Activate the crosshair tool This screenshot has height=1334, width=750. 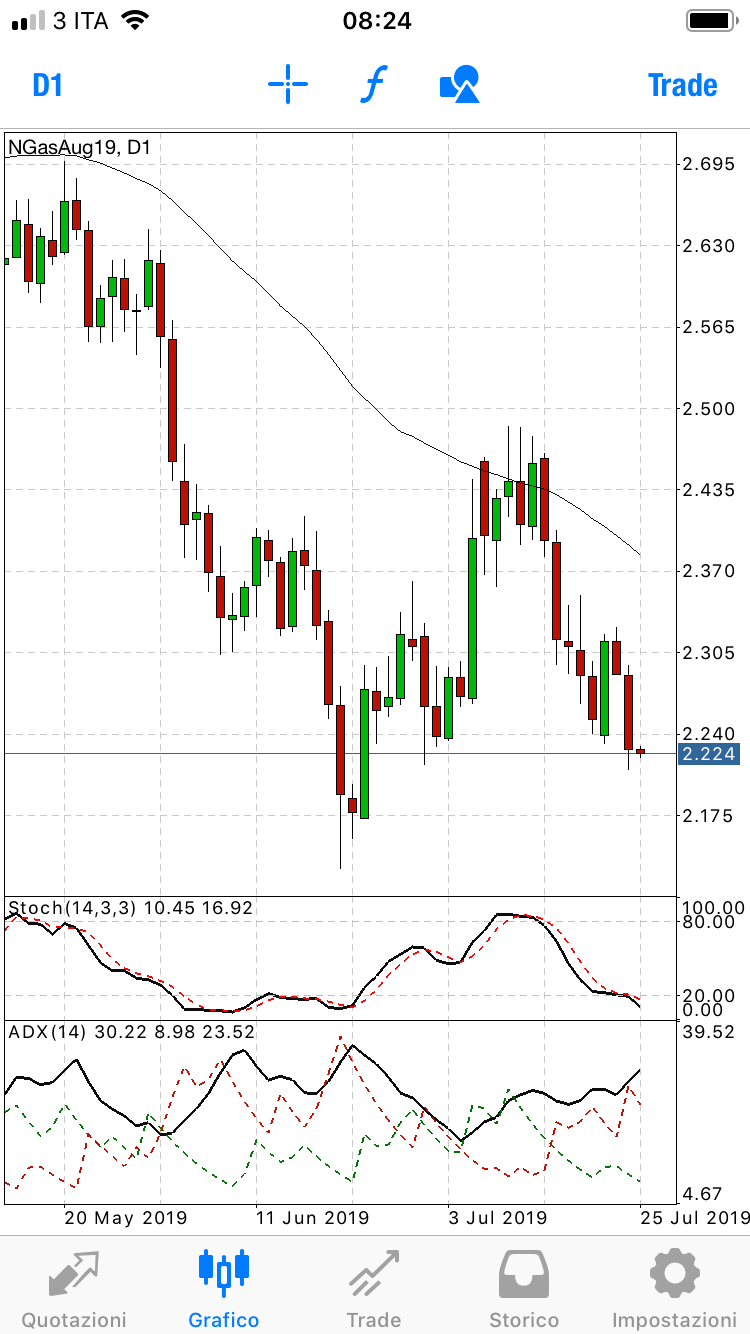coord(288,84)
